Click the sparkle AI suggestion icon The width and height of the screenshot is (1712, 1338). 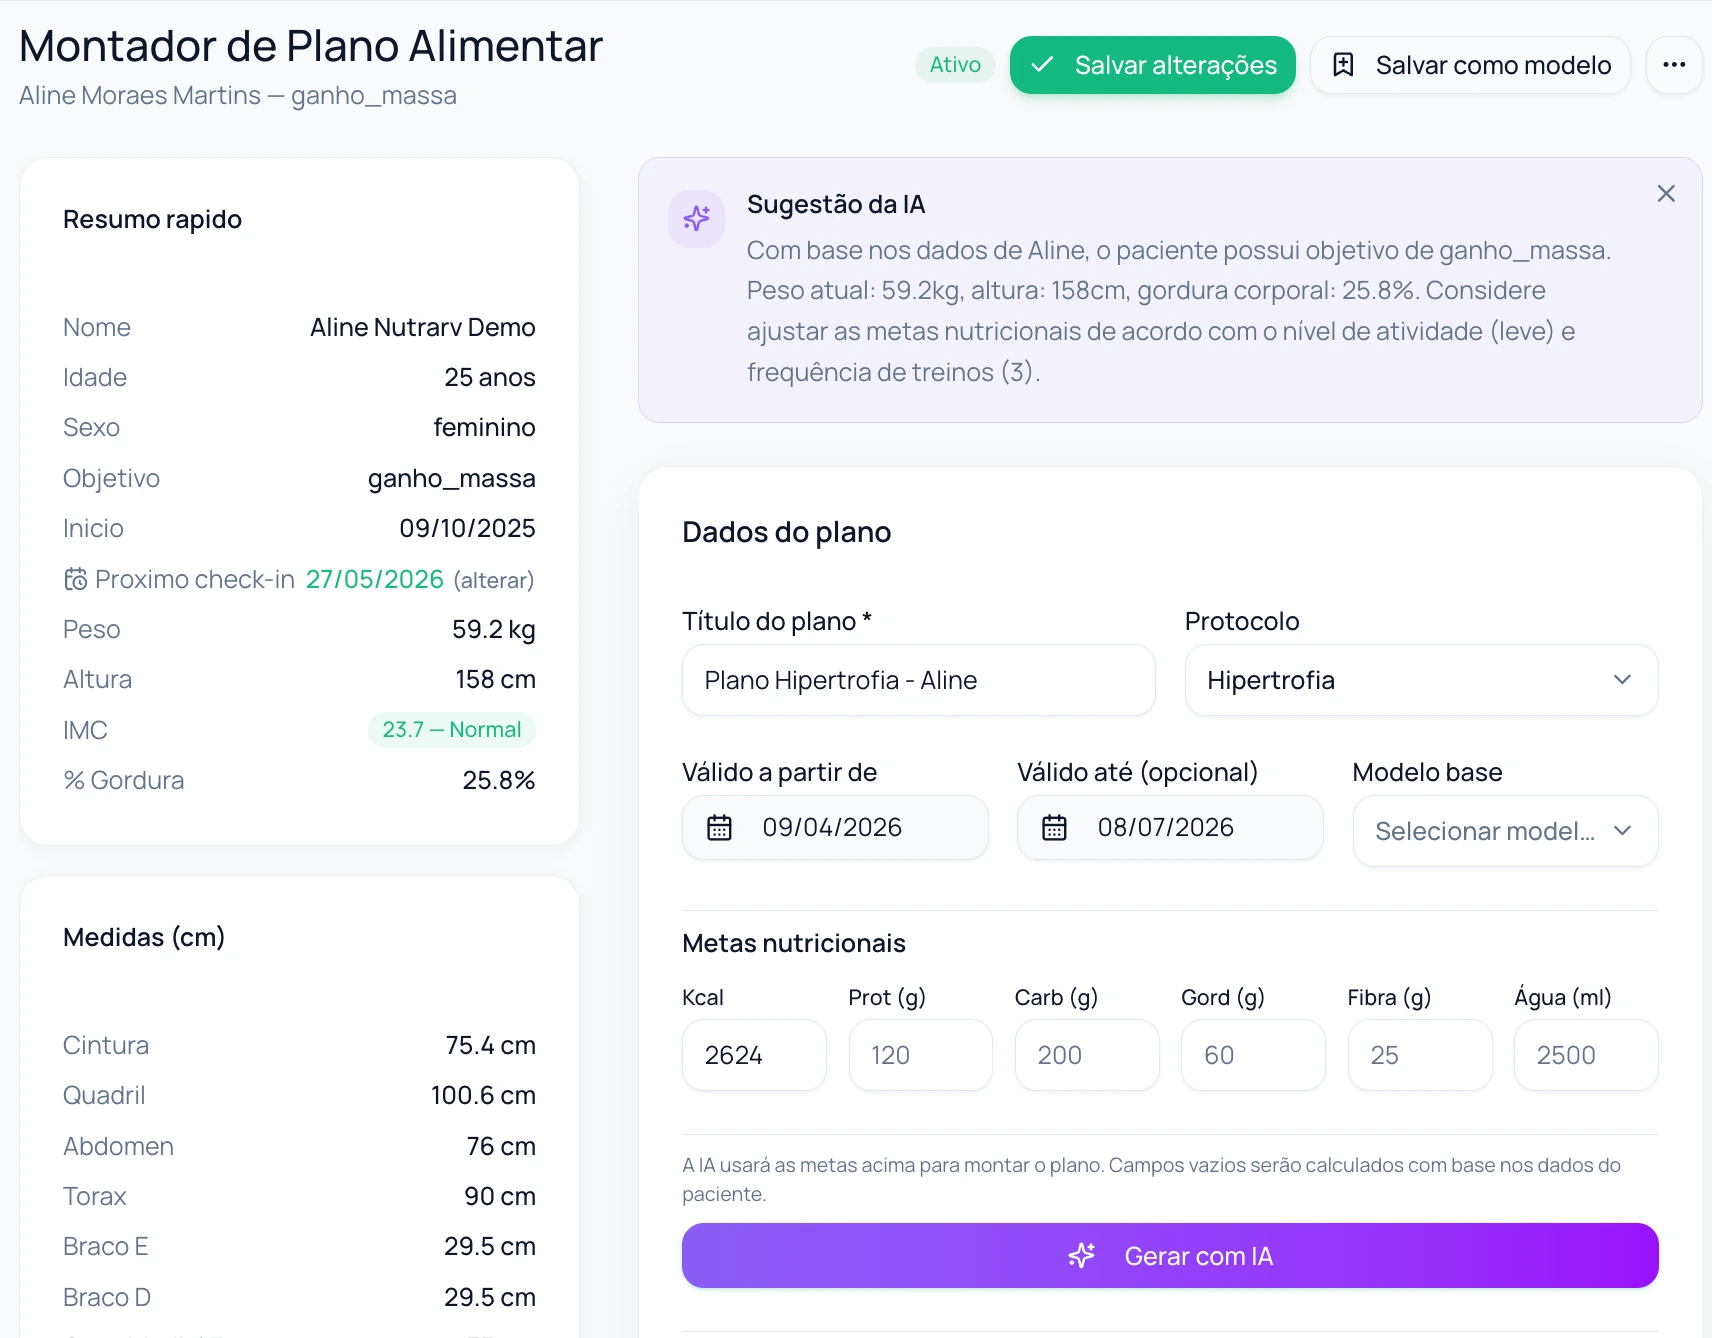[697, 219]
